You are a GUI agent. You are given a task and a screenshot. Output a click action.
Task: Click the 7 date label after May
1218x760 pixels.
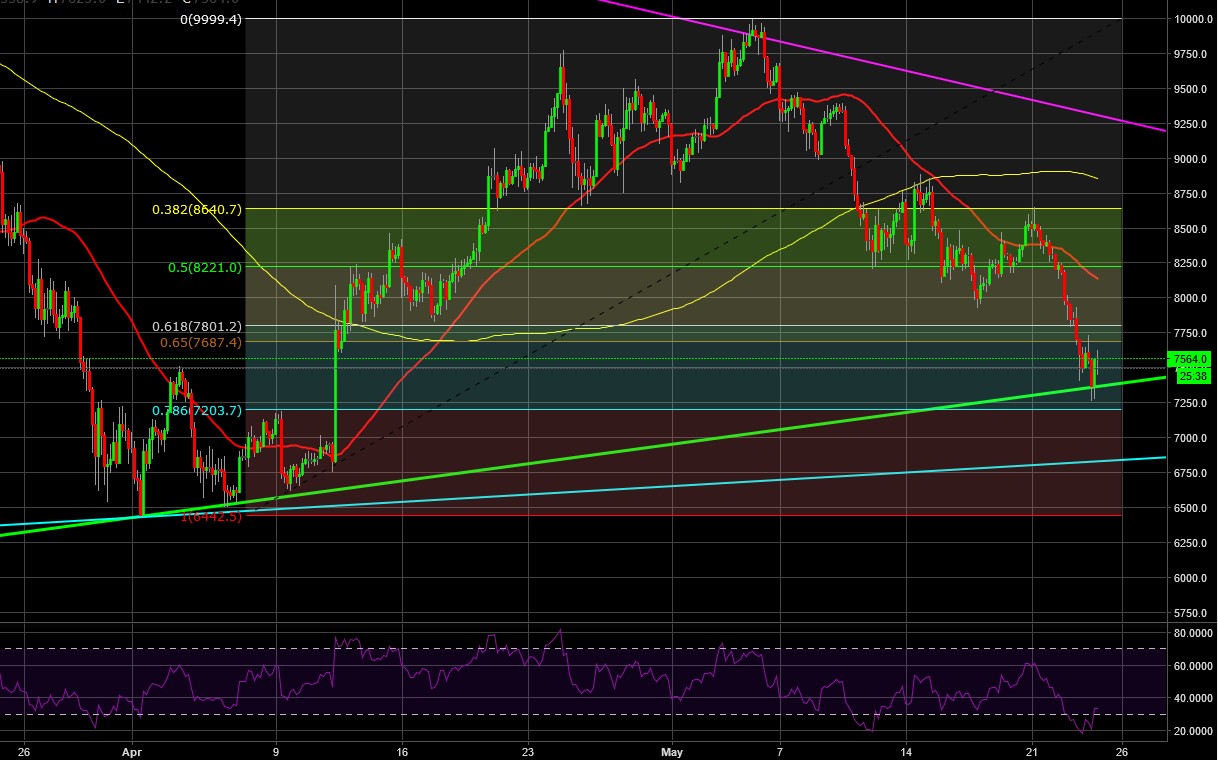pos(780,750)
